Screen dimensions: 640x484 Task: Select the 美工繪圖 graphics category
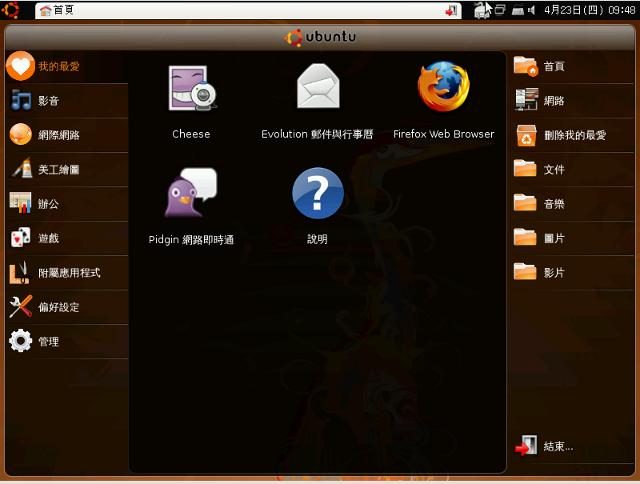[67, 169]
